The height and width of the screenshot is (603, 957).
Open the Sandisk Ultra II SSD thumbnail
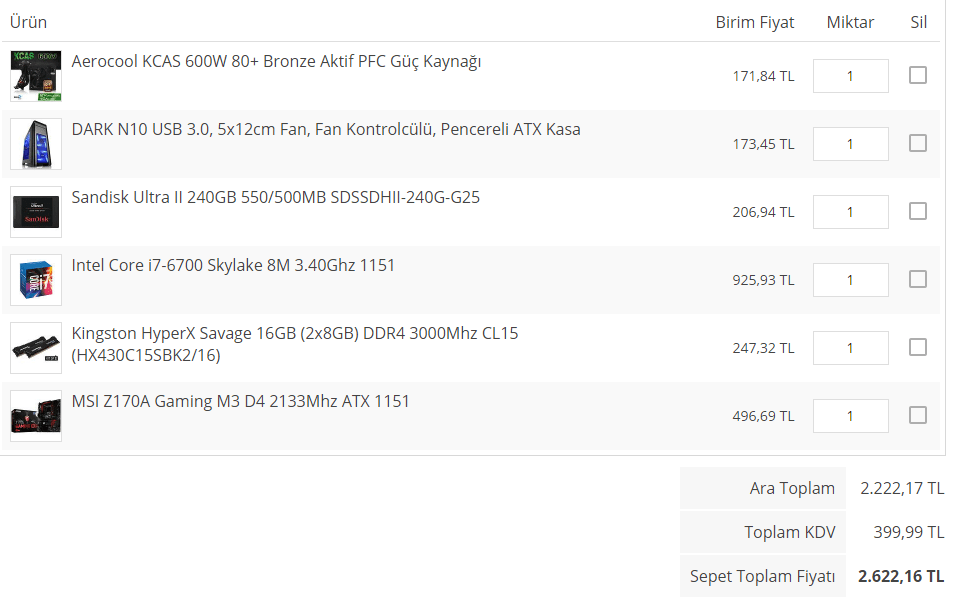(36, 212)
